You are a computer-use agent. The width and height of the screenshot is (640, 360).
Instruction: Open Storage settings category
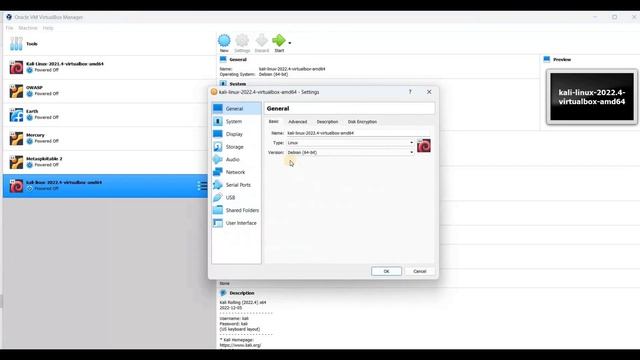coord(236,147)
